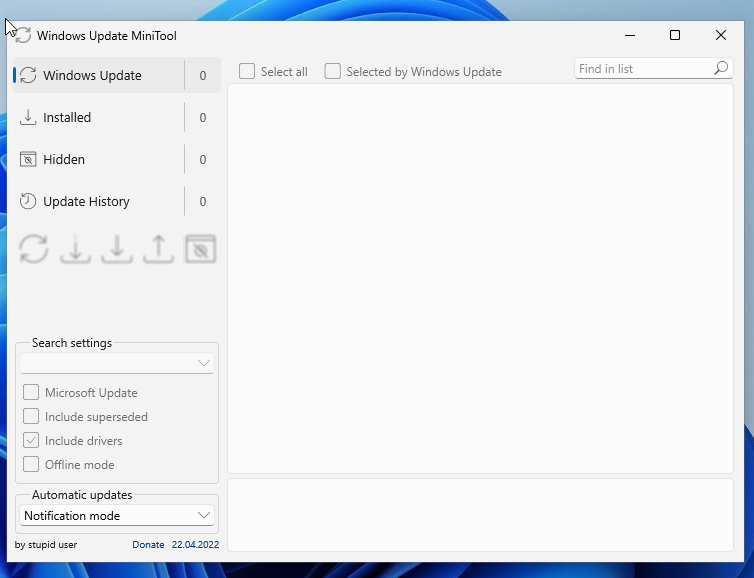The width and height of the screenshot is (754, 578).
Task: Click the install updates icon
Action: (117, 249)
